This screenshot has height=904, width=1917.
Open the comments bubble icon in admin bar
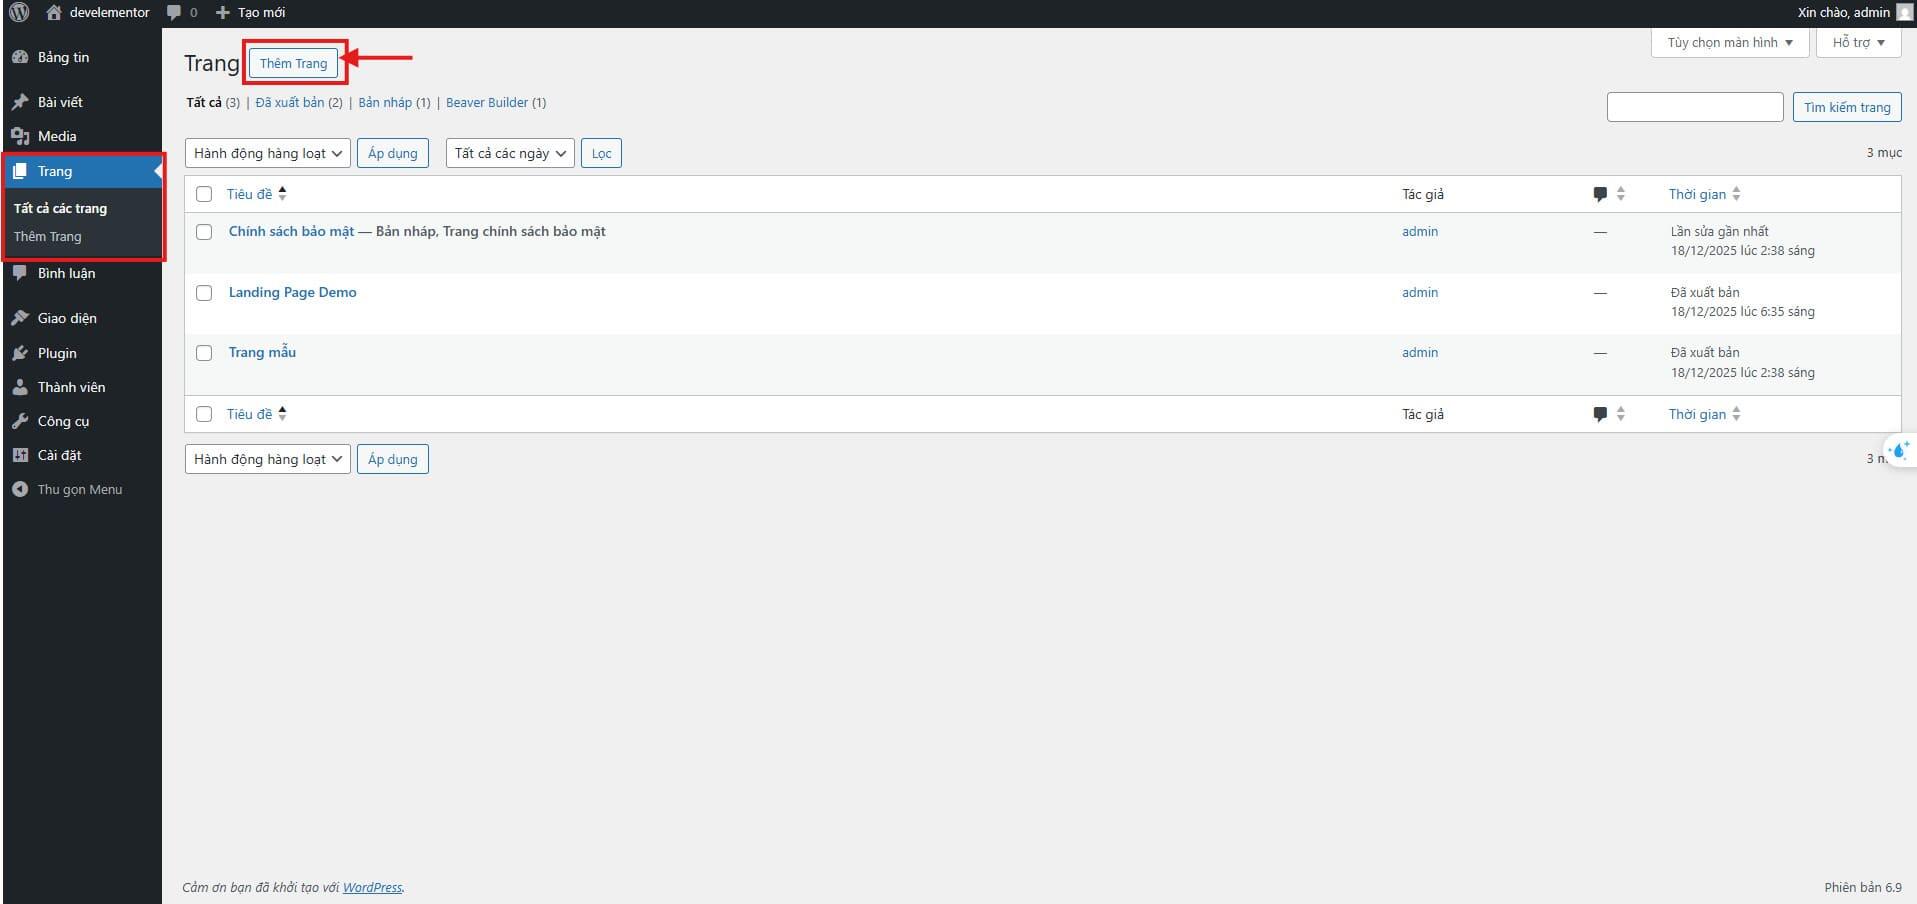172,12
